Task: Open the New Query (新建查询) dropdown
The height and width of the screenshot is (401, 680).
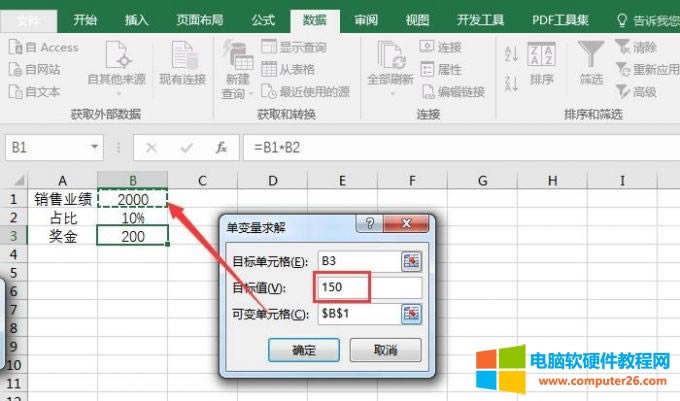Action: (237, 69)
